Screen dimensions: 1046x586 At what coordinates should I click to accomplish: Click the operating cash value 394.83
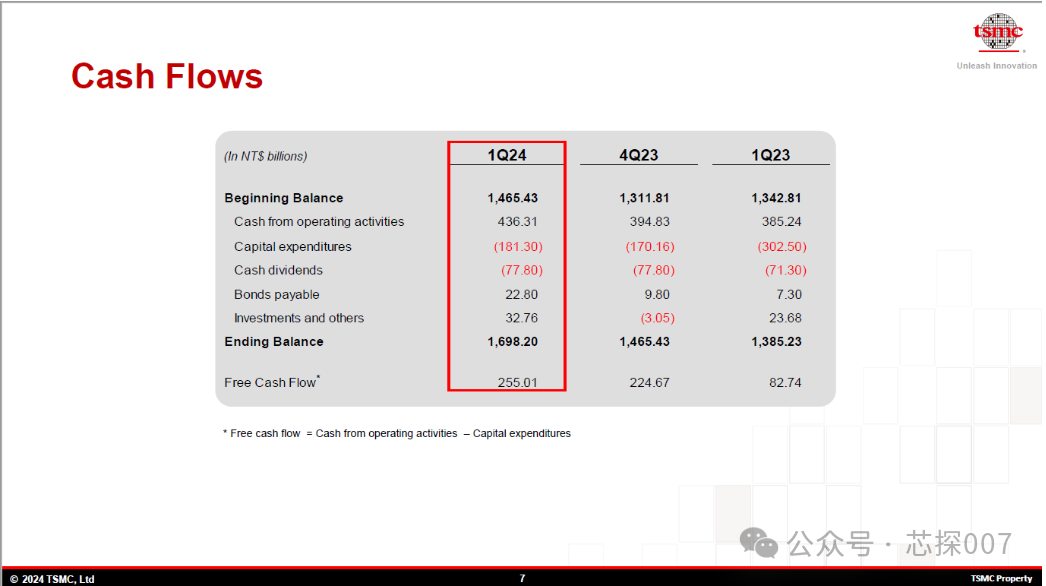(650, 222)
